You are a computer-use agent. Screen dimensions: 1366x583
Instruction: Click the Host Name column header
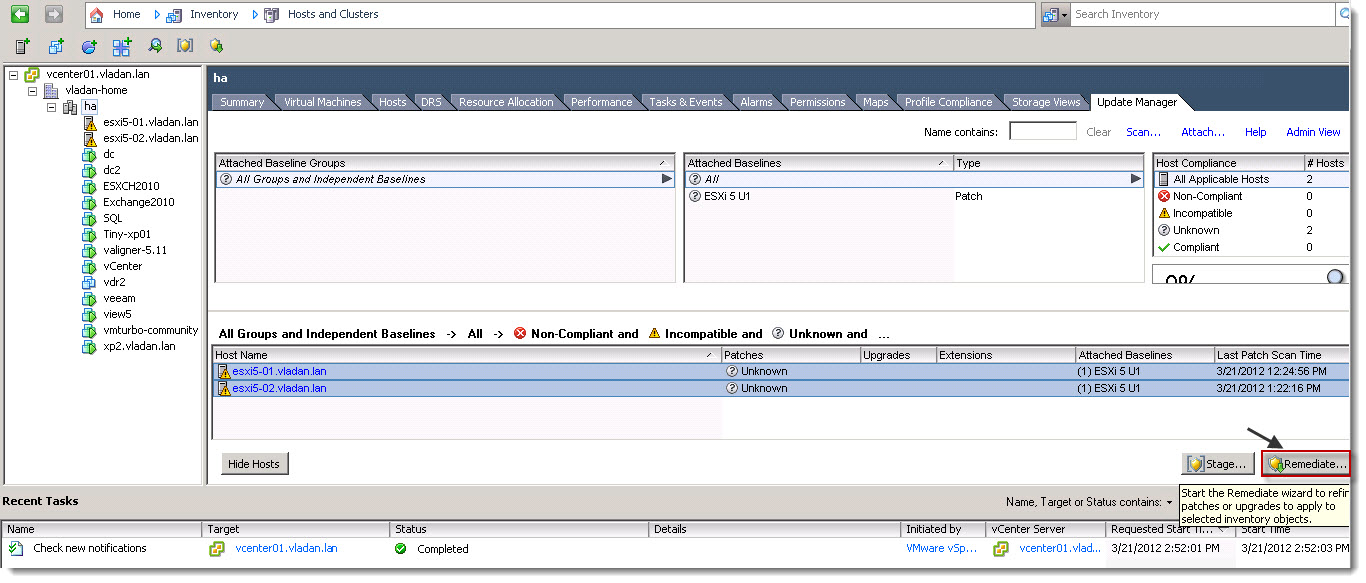pyautogui.click(x=467, y=355)
